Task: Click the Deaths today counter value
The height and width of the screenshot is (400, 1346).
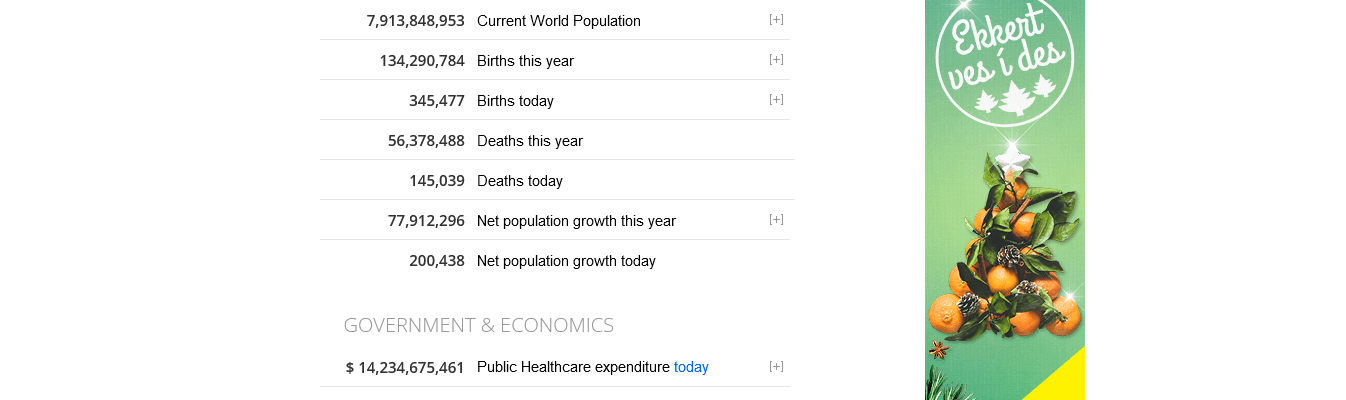Action: point(436,181)
